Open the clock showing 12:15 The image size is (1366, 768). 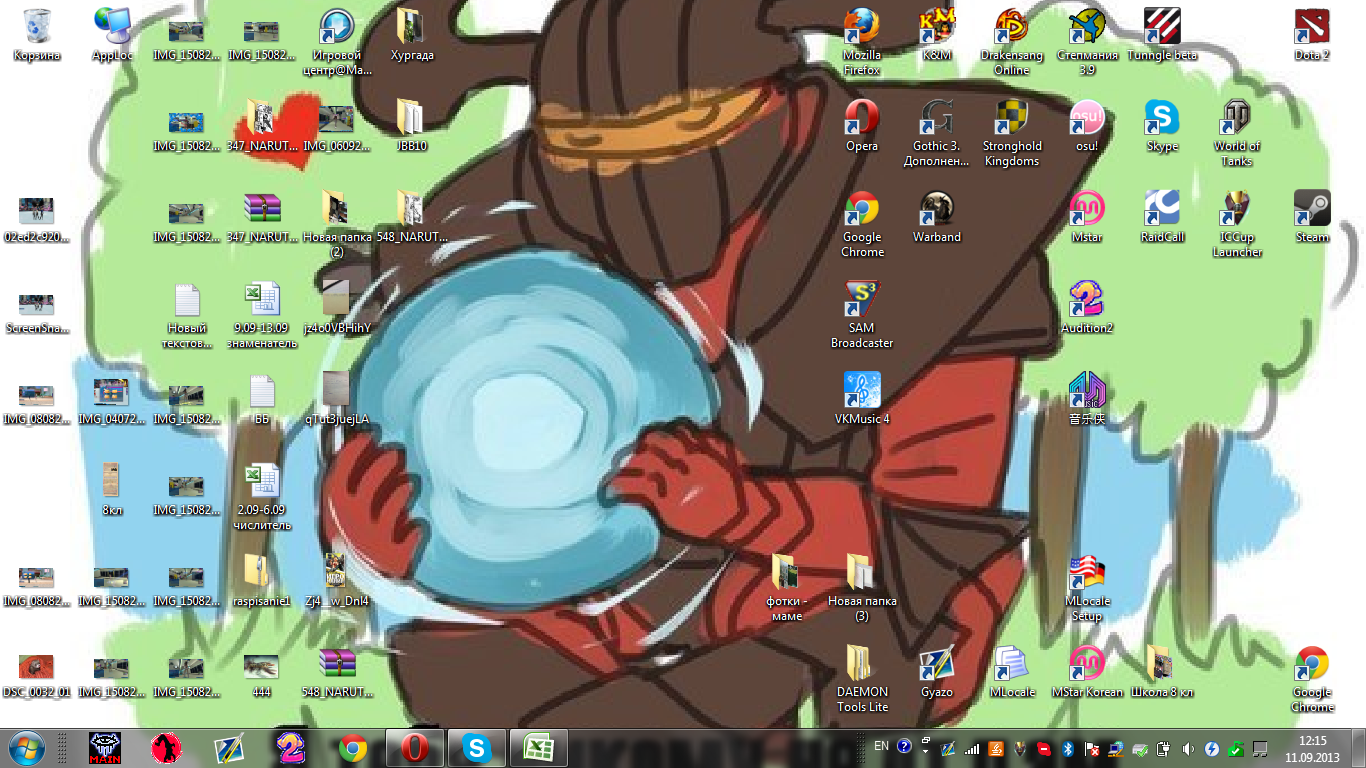(x=1313, y=748)
